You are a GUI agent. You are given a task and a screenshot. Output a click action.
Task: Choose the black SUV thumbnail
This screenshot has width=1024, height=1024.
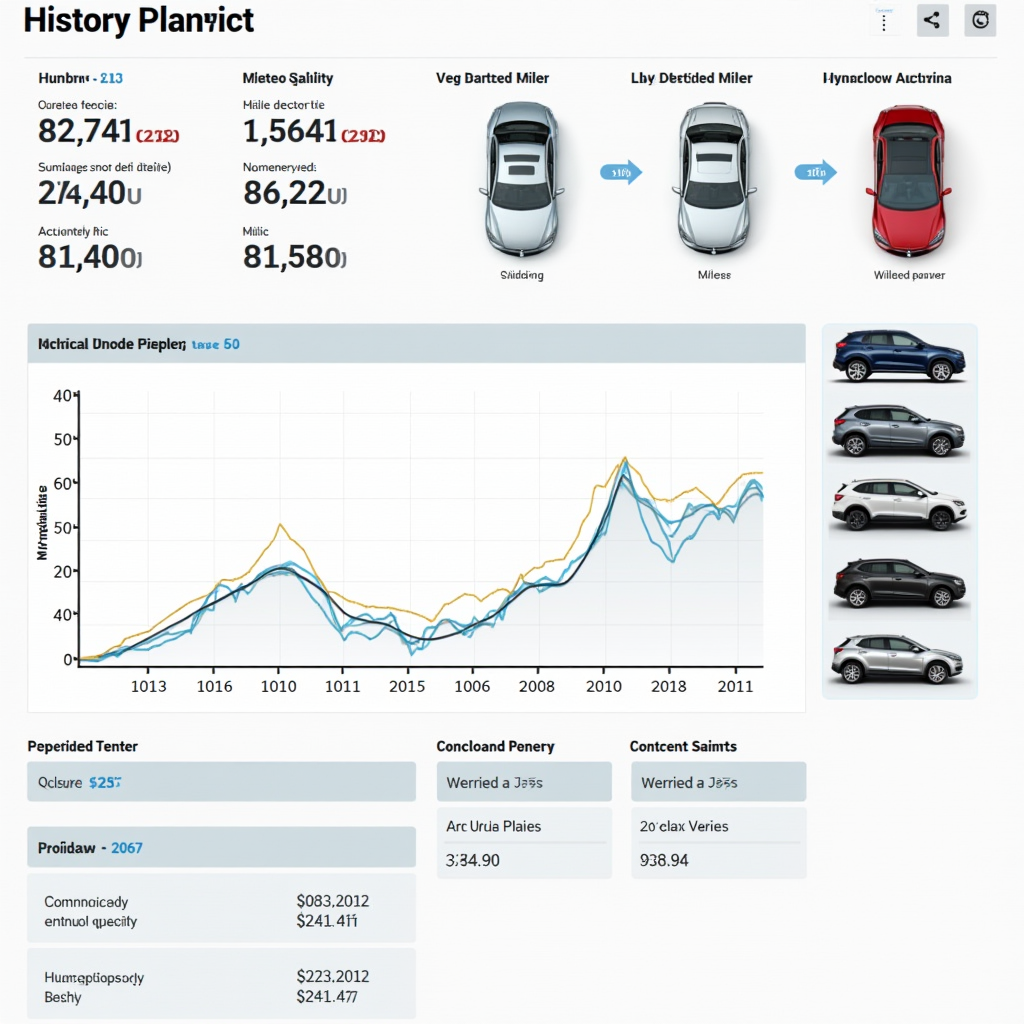click(x=898, y=582)
